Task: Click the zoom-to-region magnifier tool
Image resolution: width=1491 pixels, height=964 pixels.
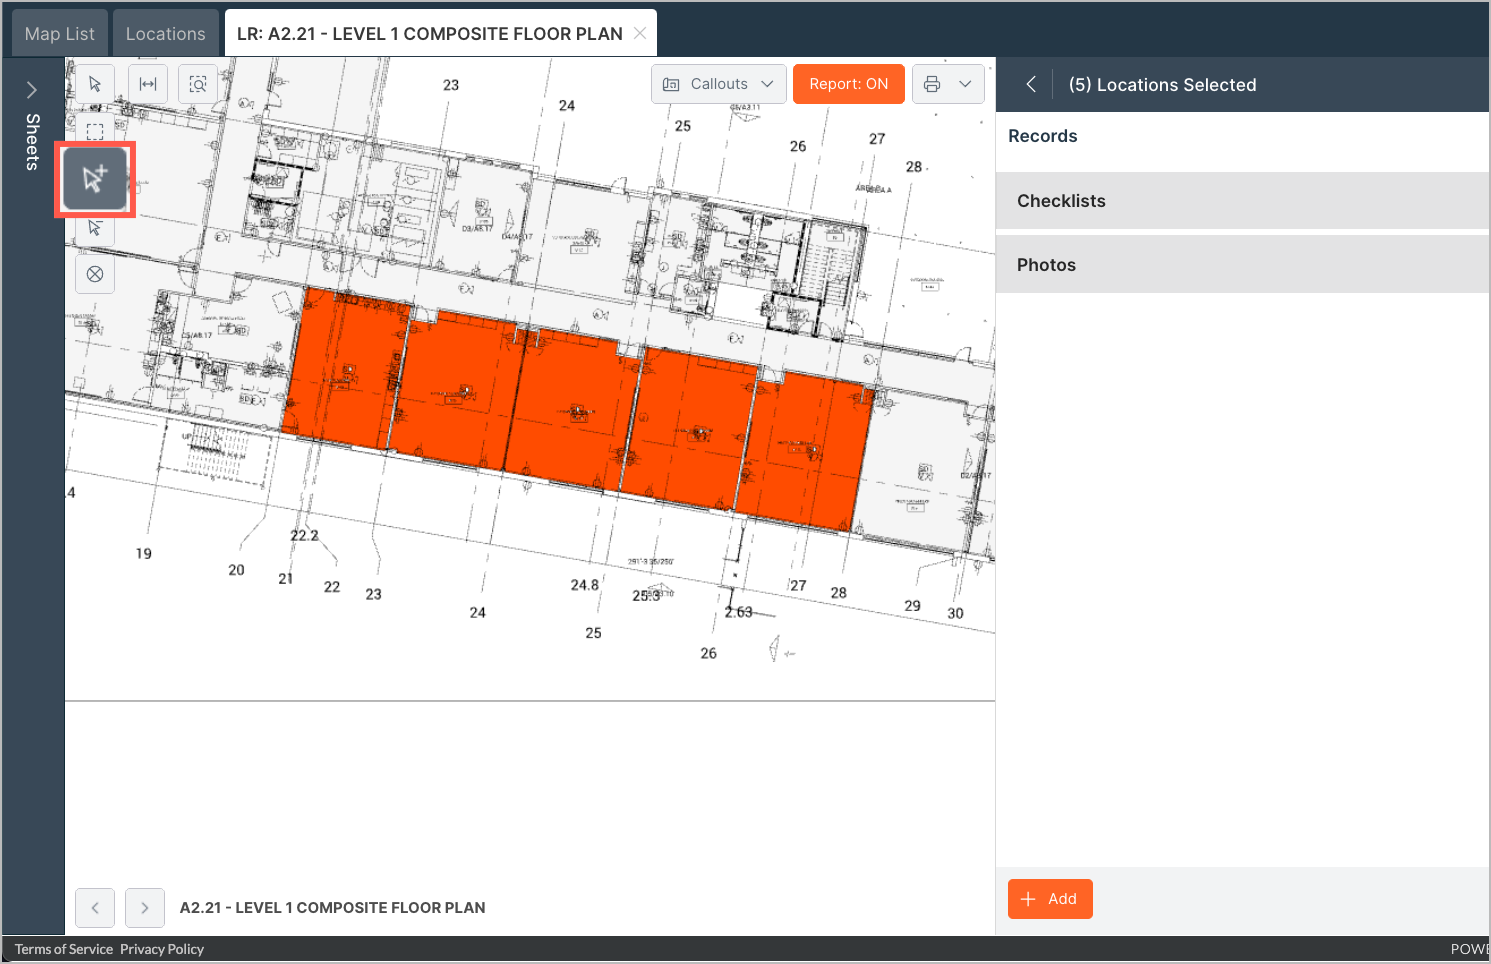Action: point(197,83)
